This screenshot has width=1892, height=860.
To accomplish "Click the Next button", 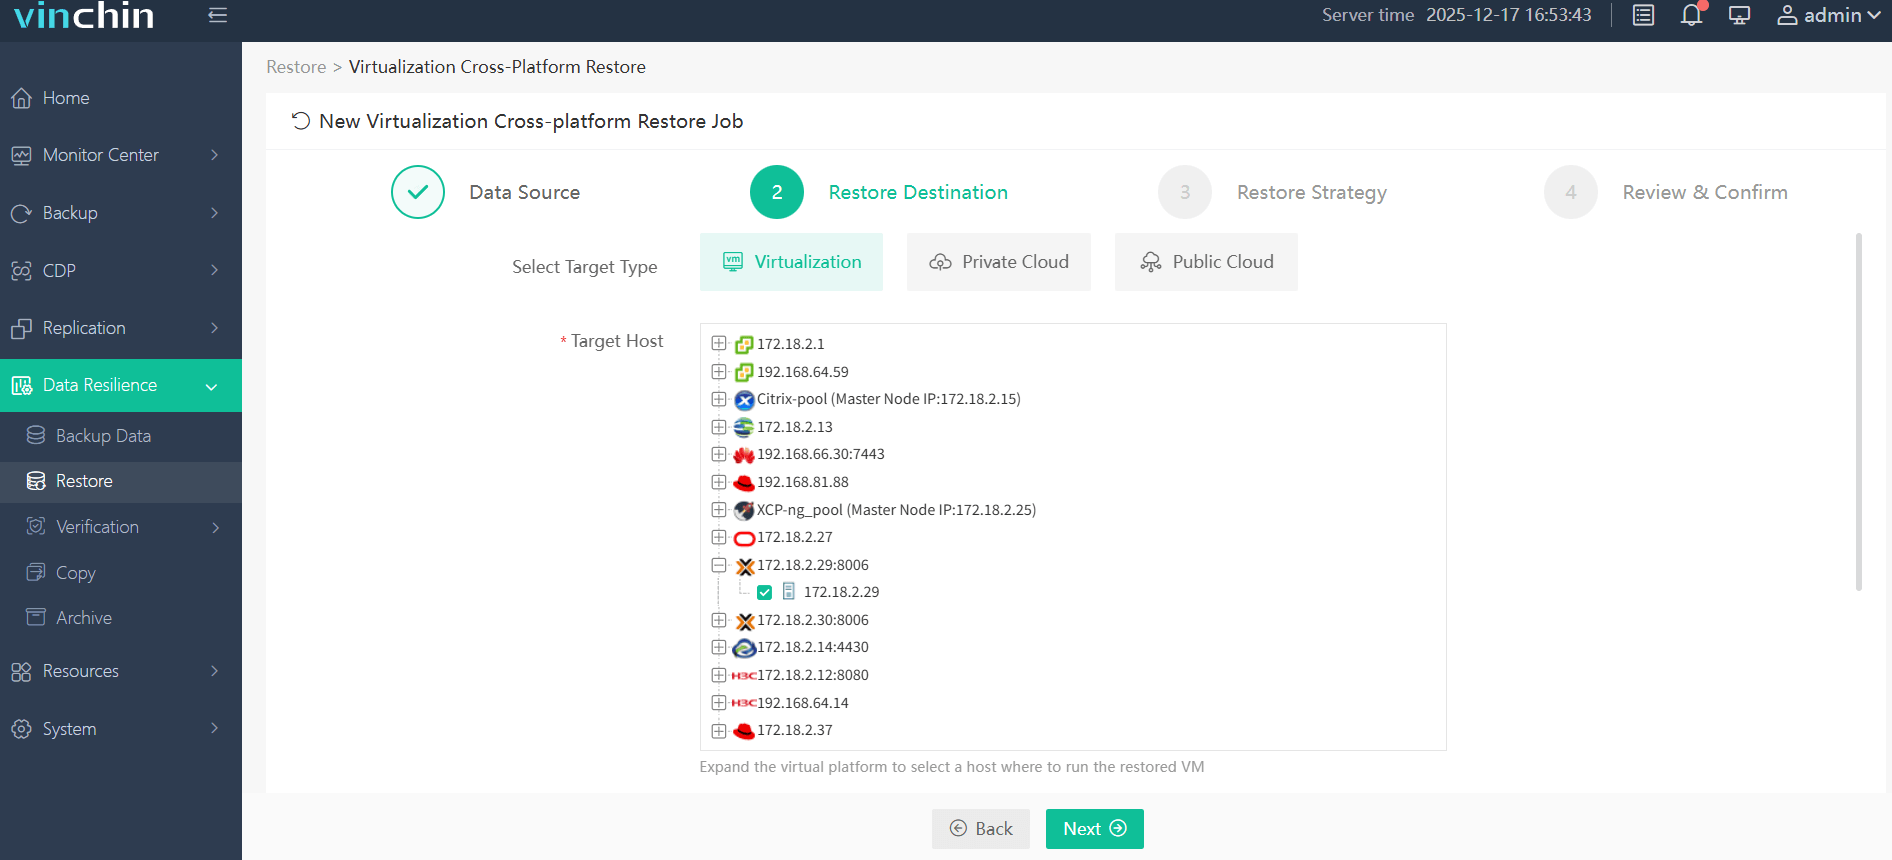I will click(x=1094, y=829).
